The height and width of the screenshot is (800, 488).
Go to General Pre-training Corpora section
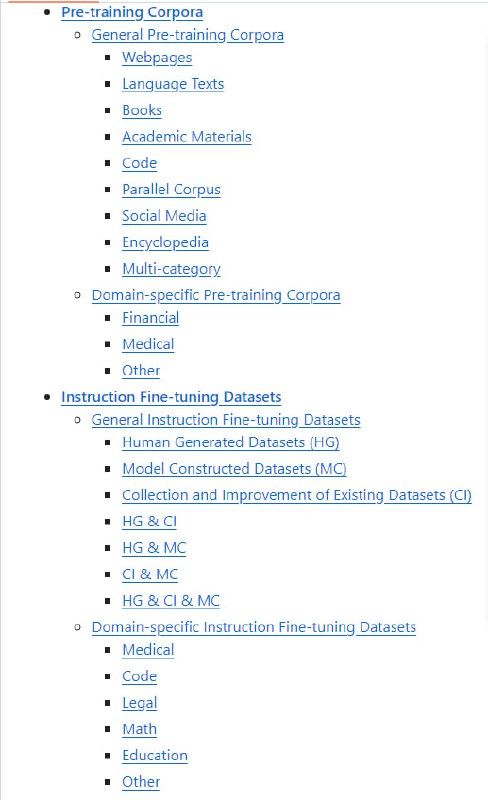(x=187, y=35)
